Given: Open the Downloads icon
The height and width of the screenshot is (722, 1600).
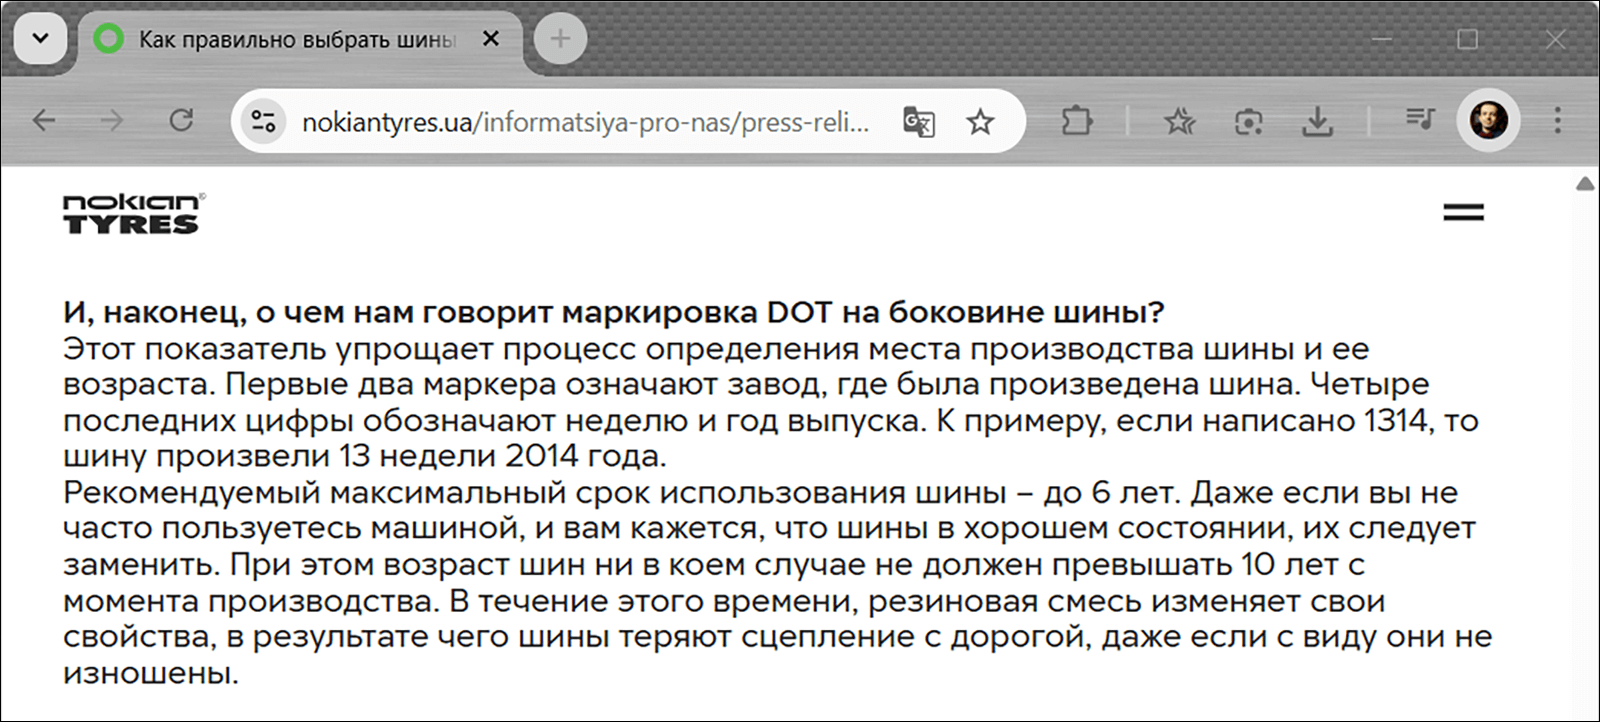Looking at the screenshot, I should click(x=1318, y=122).
